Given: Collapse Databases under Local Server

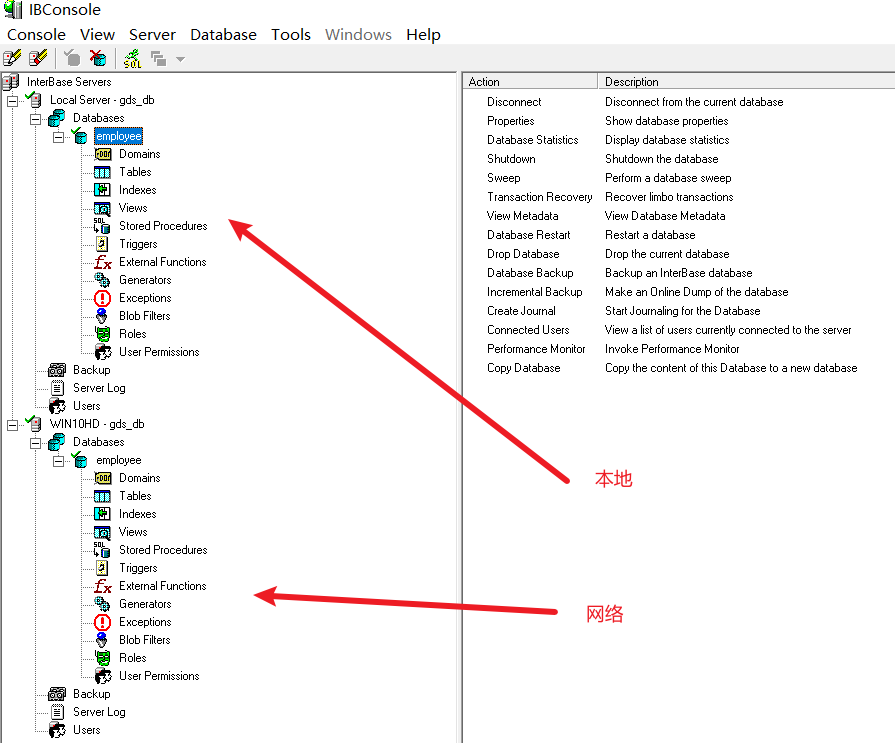Looking at the screenshot, I should (35, 119).
